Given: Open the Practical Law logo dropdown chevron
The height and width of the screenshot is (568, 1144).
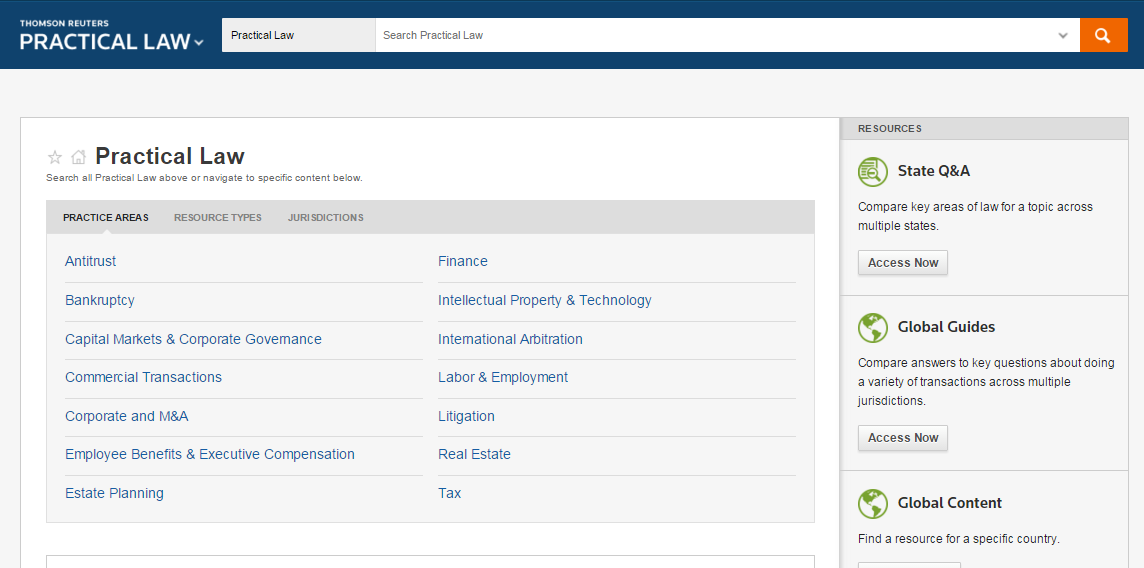Looking at the screenshot, I should pyautogui.click(x=199, y=43).
